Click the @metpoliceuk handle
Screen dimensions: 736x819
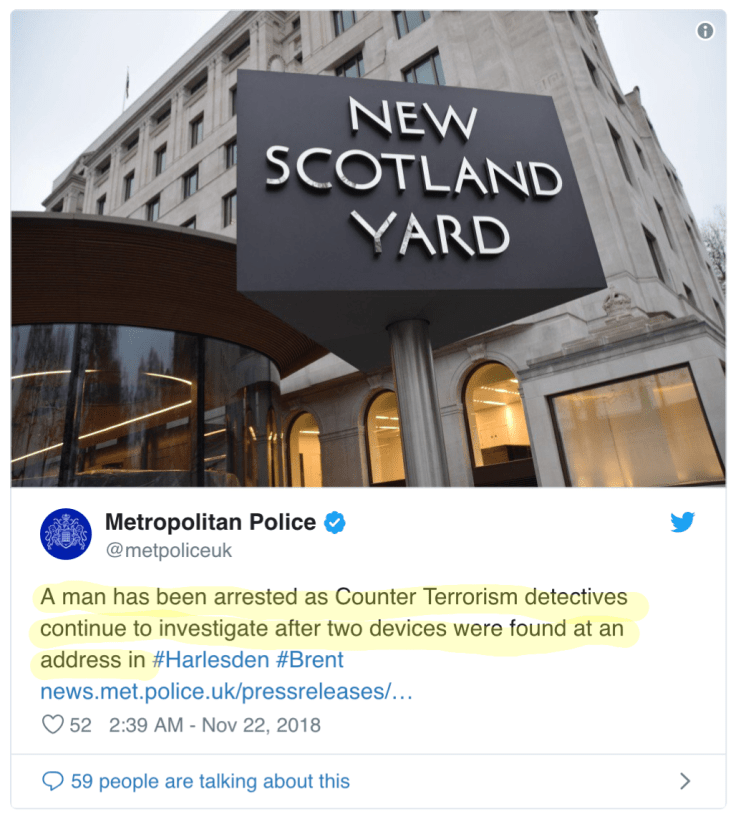click(x=169, y=550)
